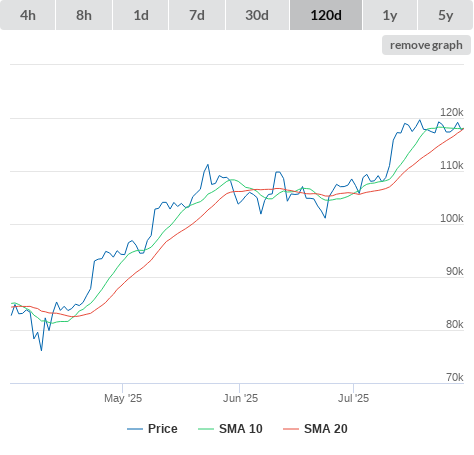Click the 100k y-axis gridline label
The image size is (474, 455).
[451, 218]
